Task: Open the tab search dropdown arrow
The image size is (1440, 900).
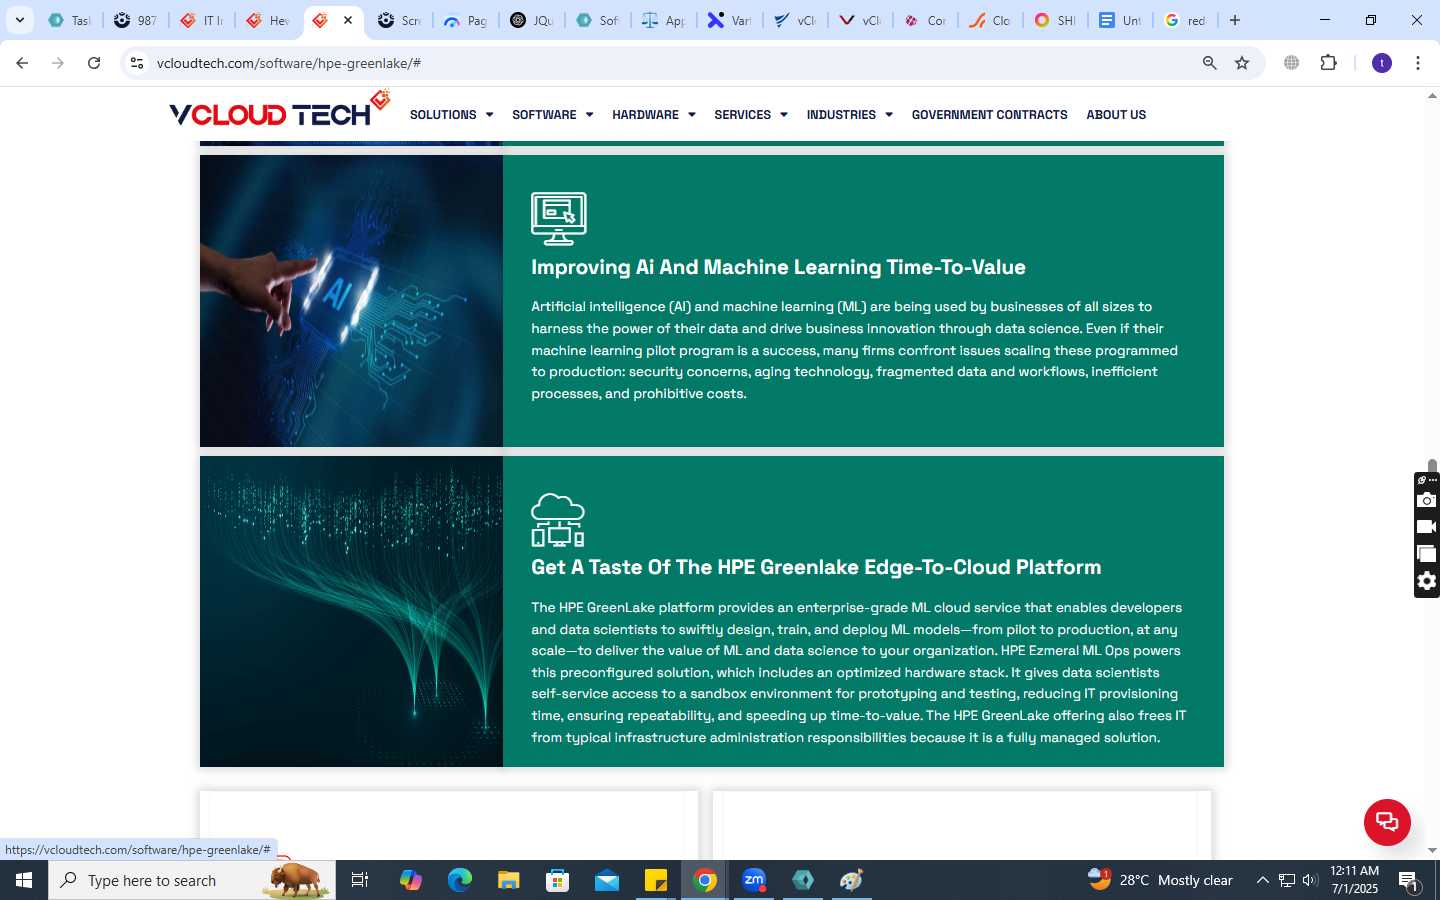Action: (19, 20)
